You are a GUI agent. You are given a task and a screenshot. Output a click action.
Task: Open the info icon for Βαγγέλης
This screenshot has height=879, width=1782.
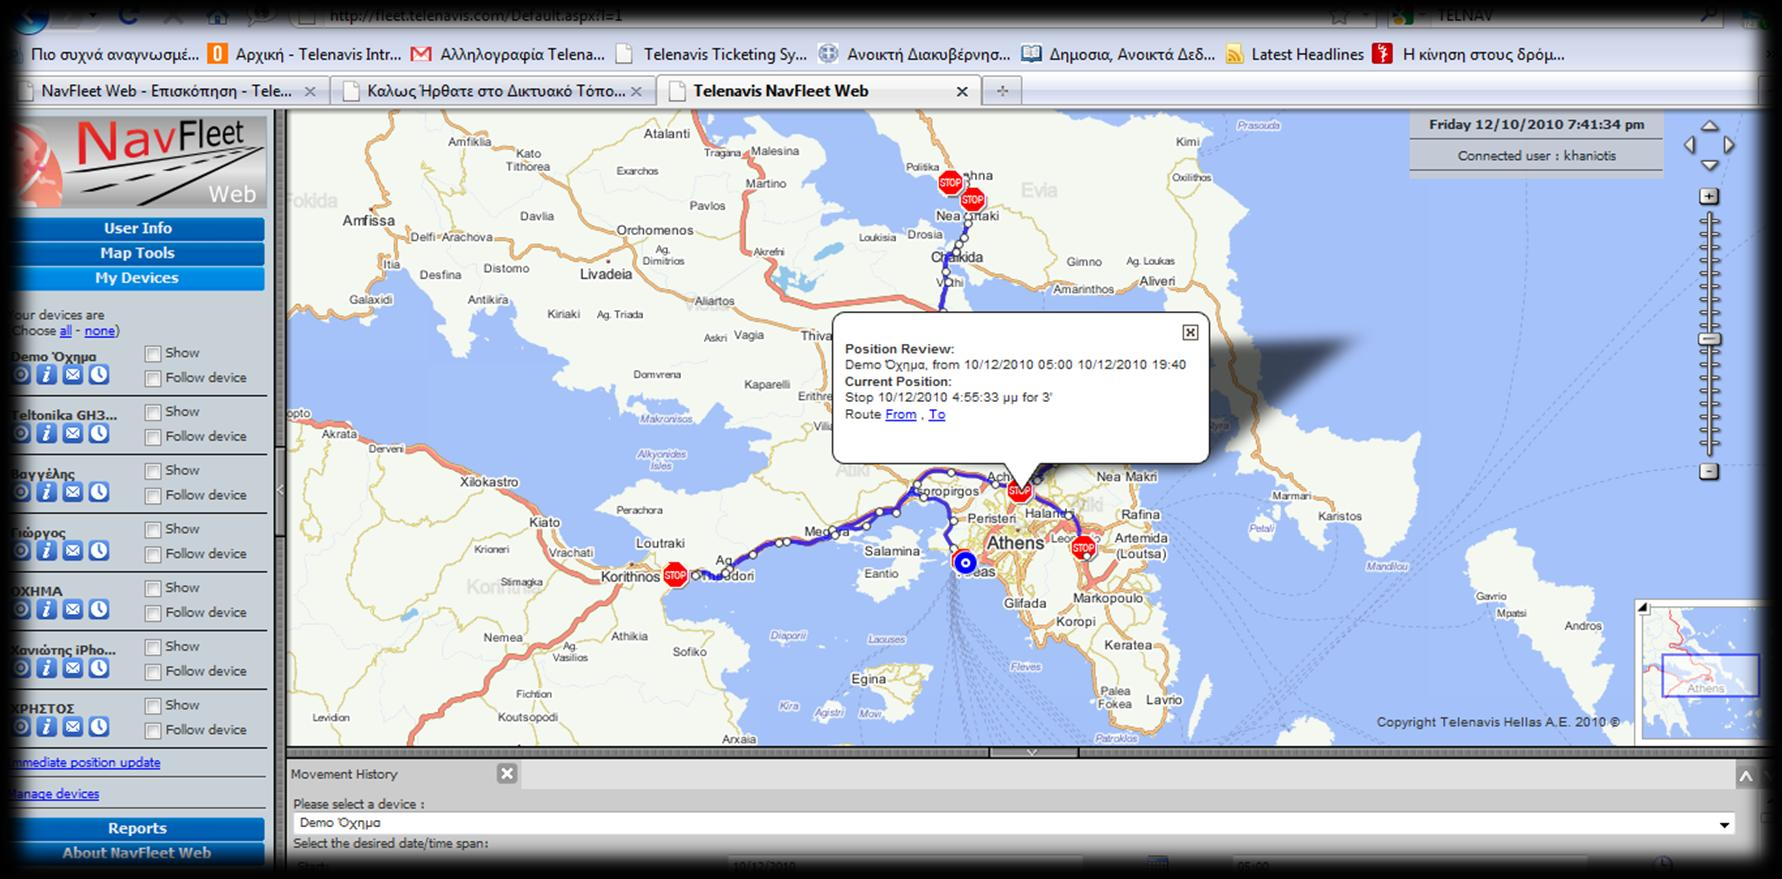coord(46,492)
